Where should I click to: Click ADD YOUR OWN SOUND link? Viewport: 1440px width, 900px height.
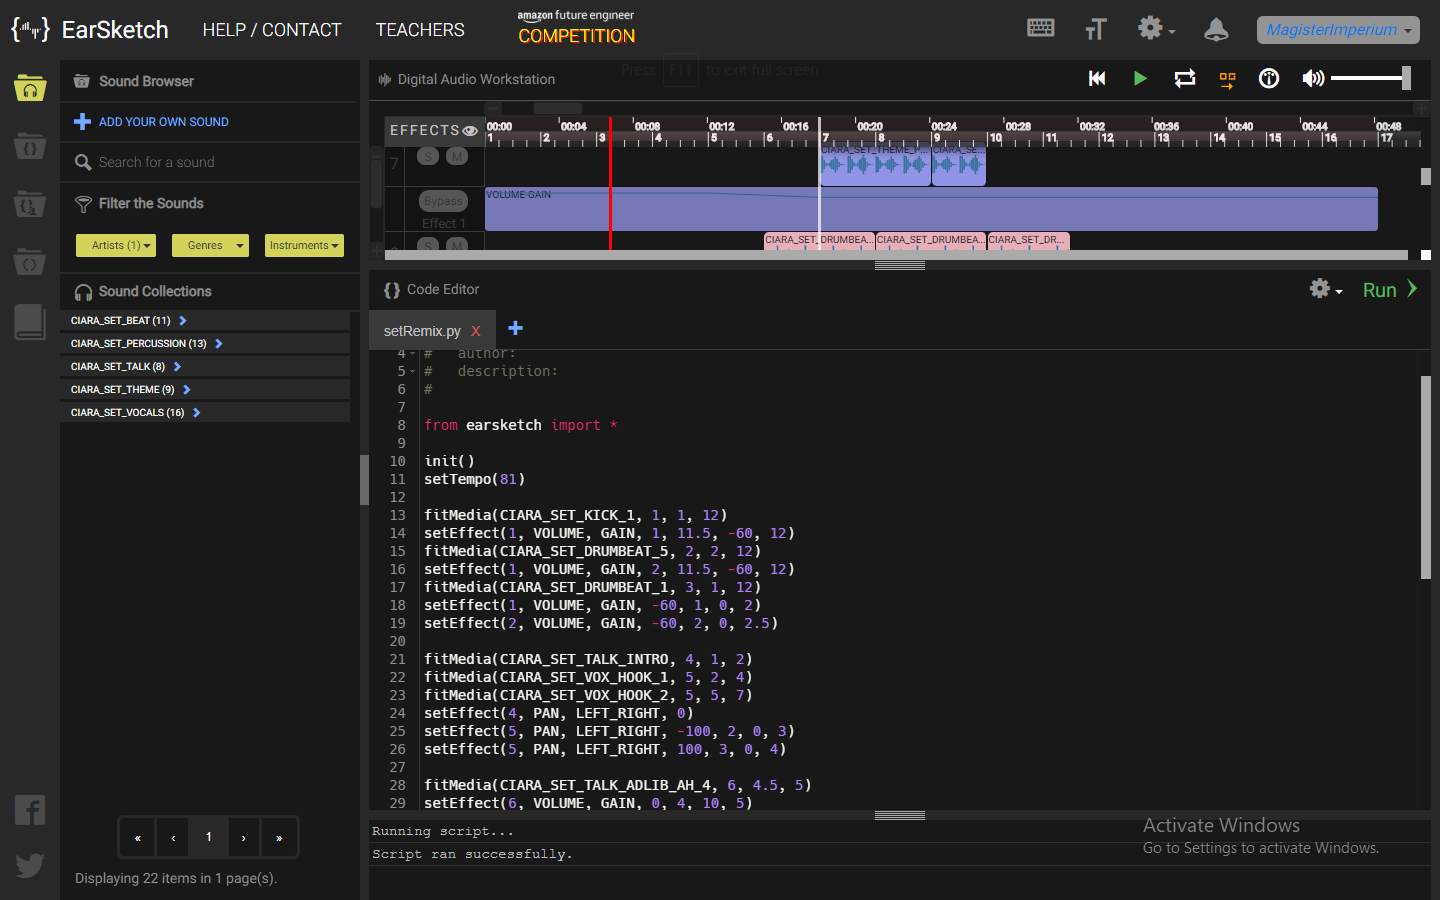tap(163, 122)
